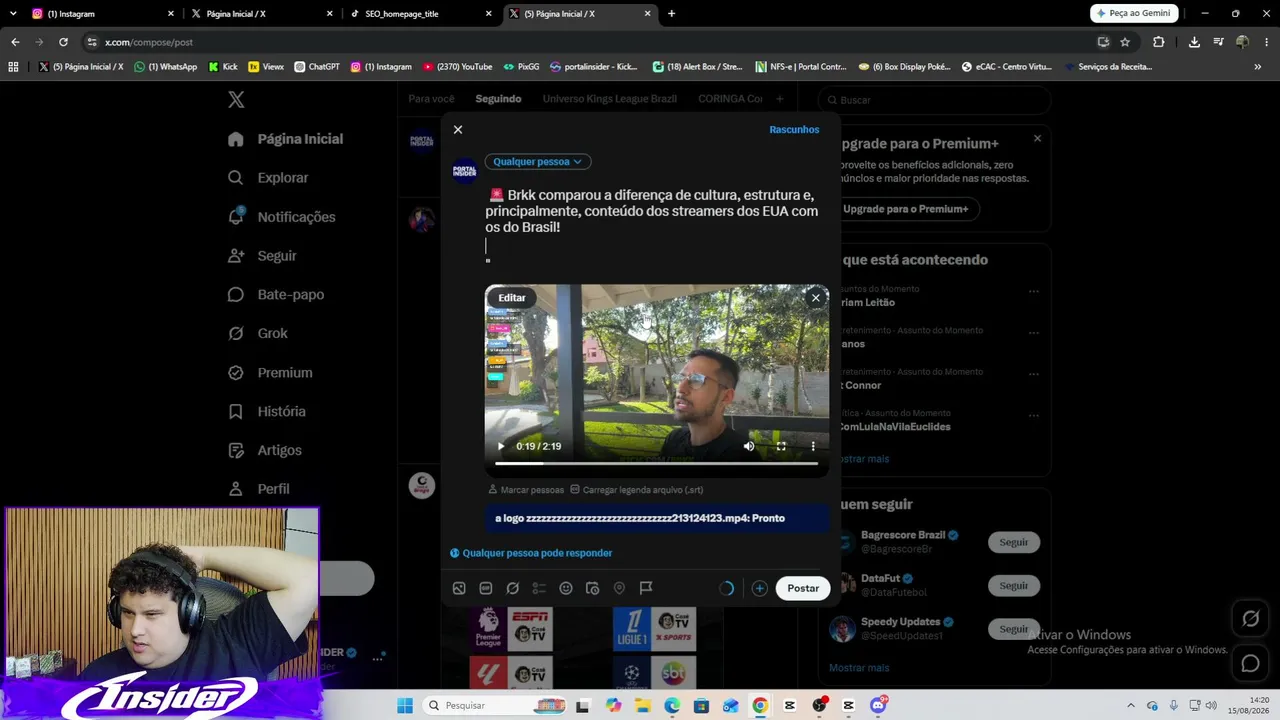Open the Grok floating button
The height and width of the screenshot is (720, 1280).
point(1251,619)
